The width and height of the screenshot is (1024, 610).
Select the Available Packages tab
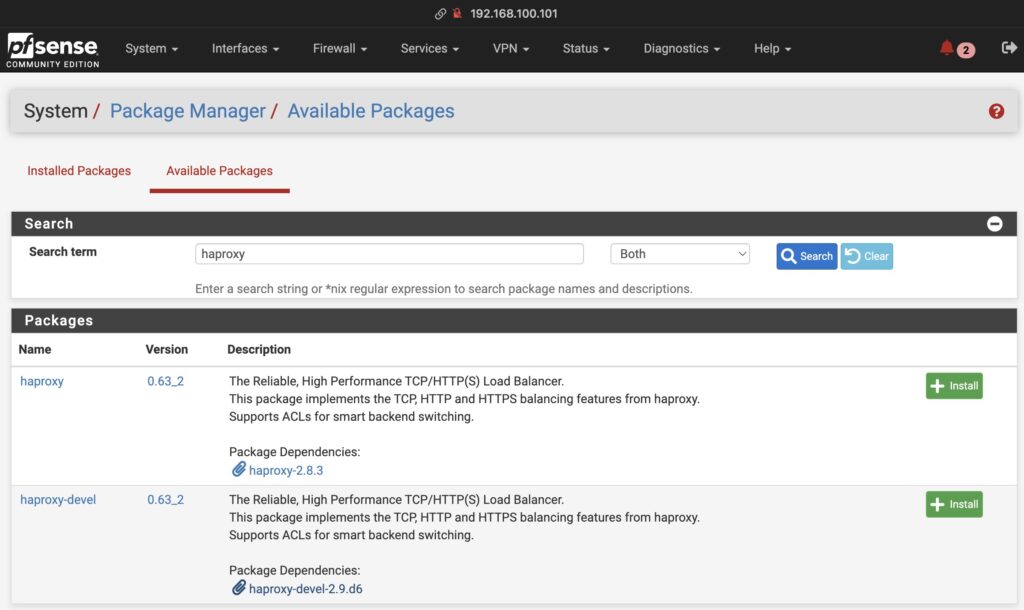pyautogui.click(x=219, y=170)
